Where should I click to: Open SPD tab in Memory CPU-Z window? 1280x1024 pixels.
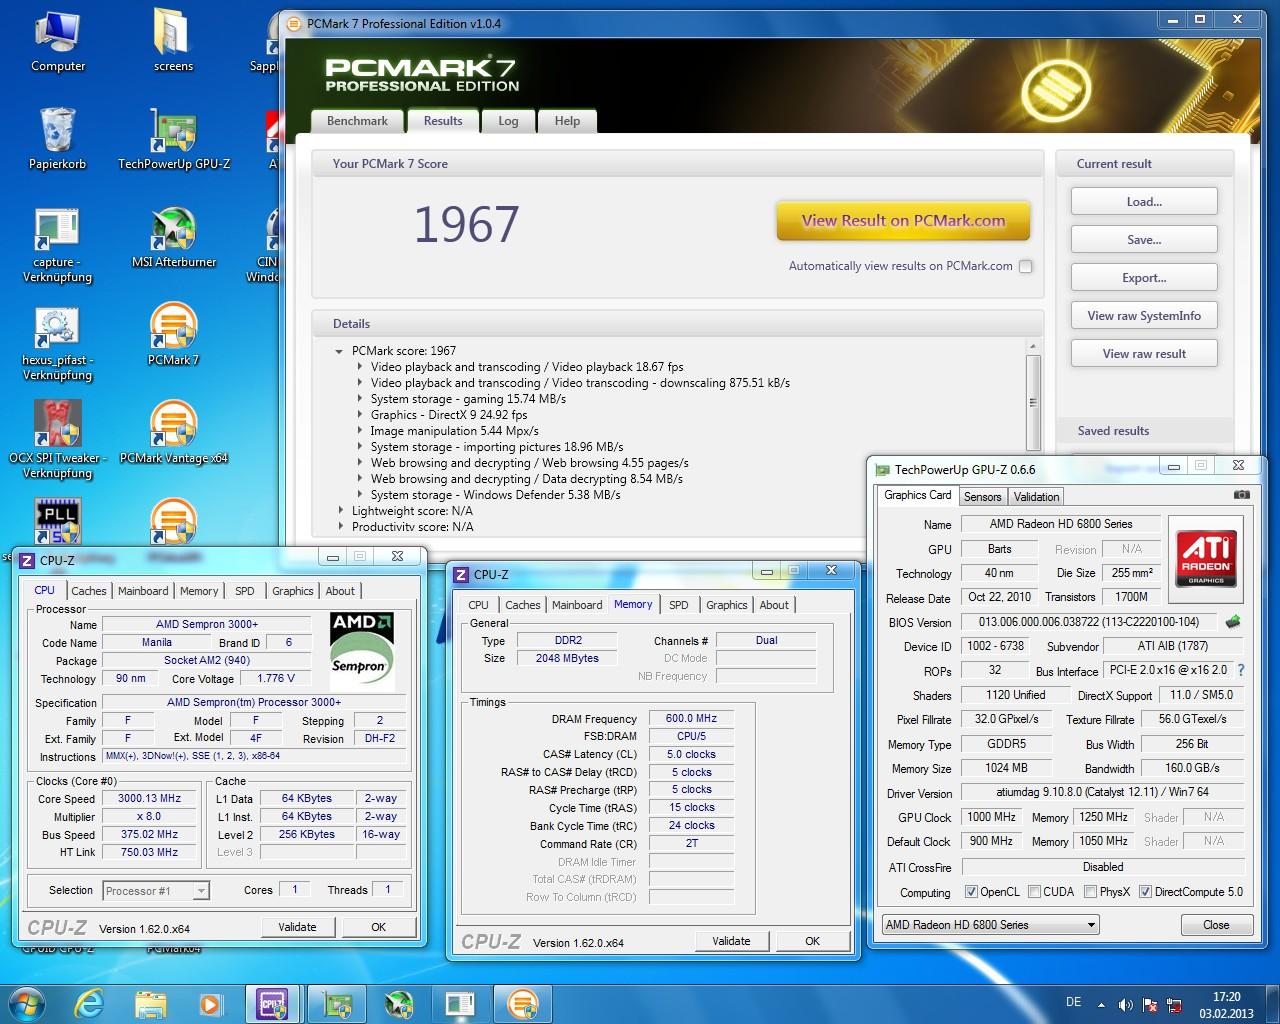[678, 605]
